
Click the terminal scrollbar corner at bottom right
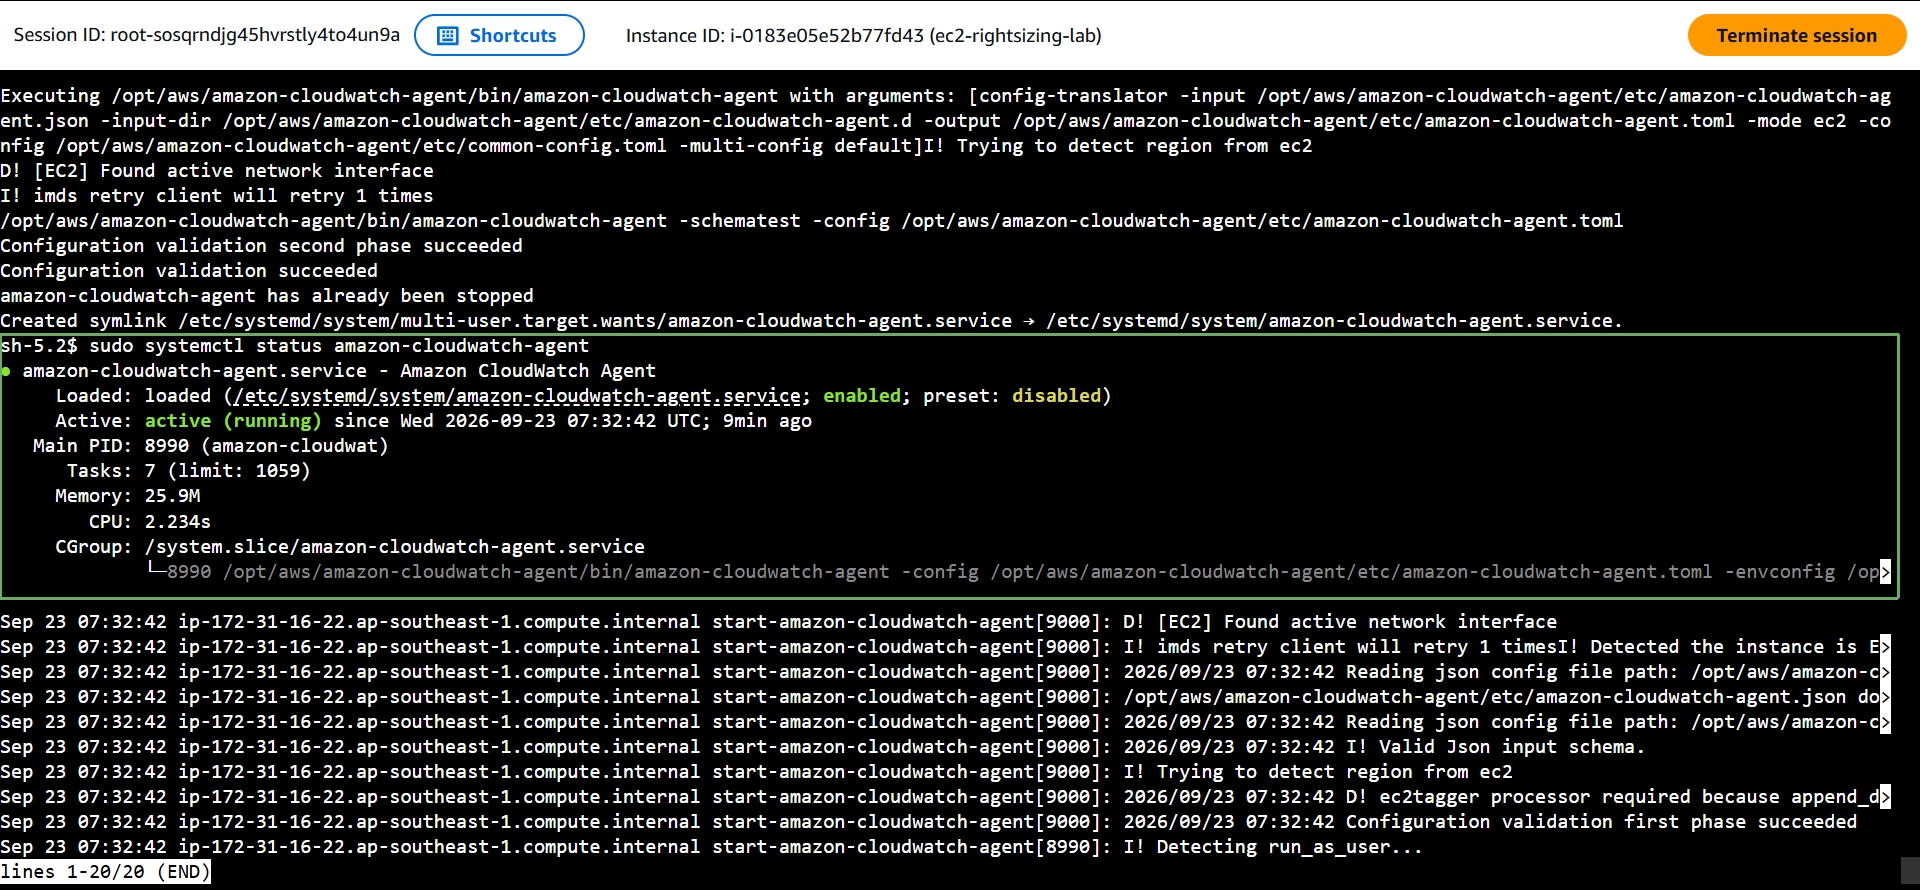click(x=1909, y=870)
